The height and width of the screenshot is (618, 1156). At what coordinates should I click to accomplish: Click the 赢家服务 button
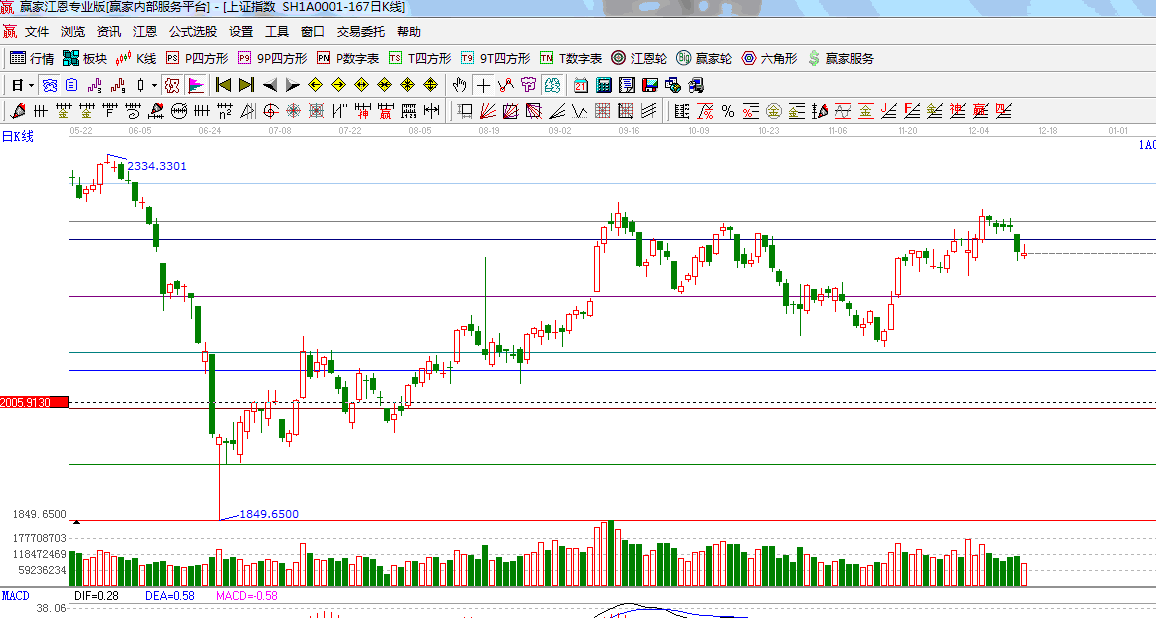[840, 58]
